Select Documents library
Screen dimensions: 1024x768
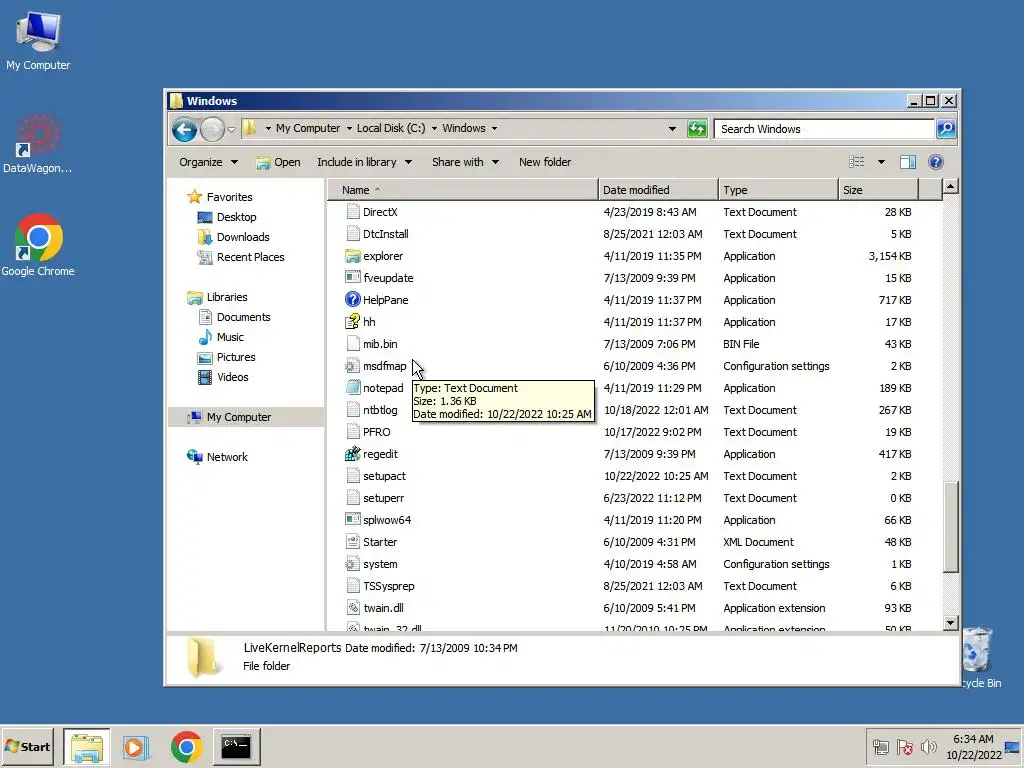point(243,317)
